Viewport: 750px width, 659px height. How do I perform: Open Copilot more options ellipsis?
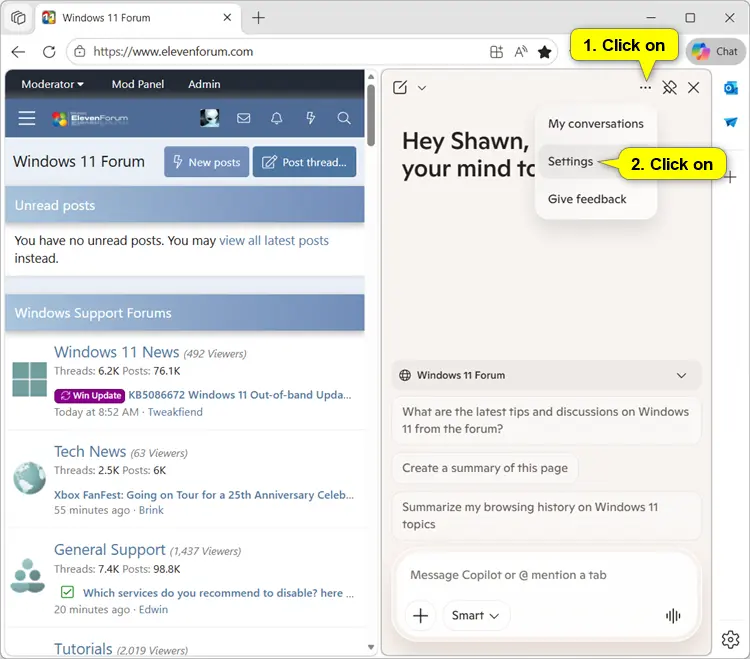(x=645, y=88)
